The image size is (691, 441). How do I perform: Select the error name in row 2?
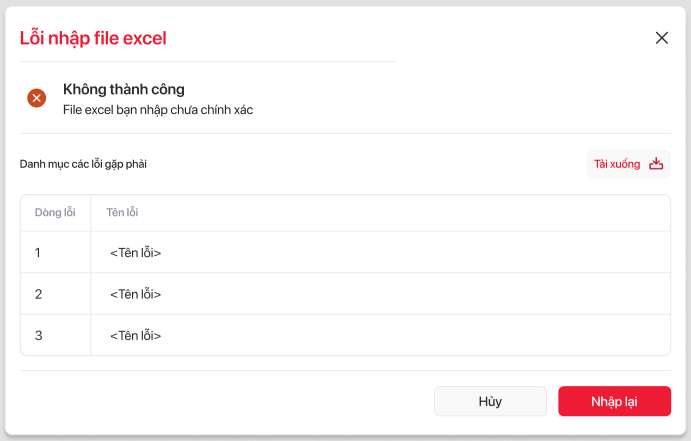click(135, 294)
